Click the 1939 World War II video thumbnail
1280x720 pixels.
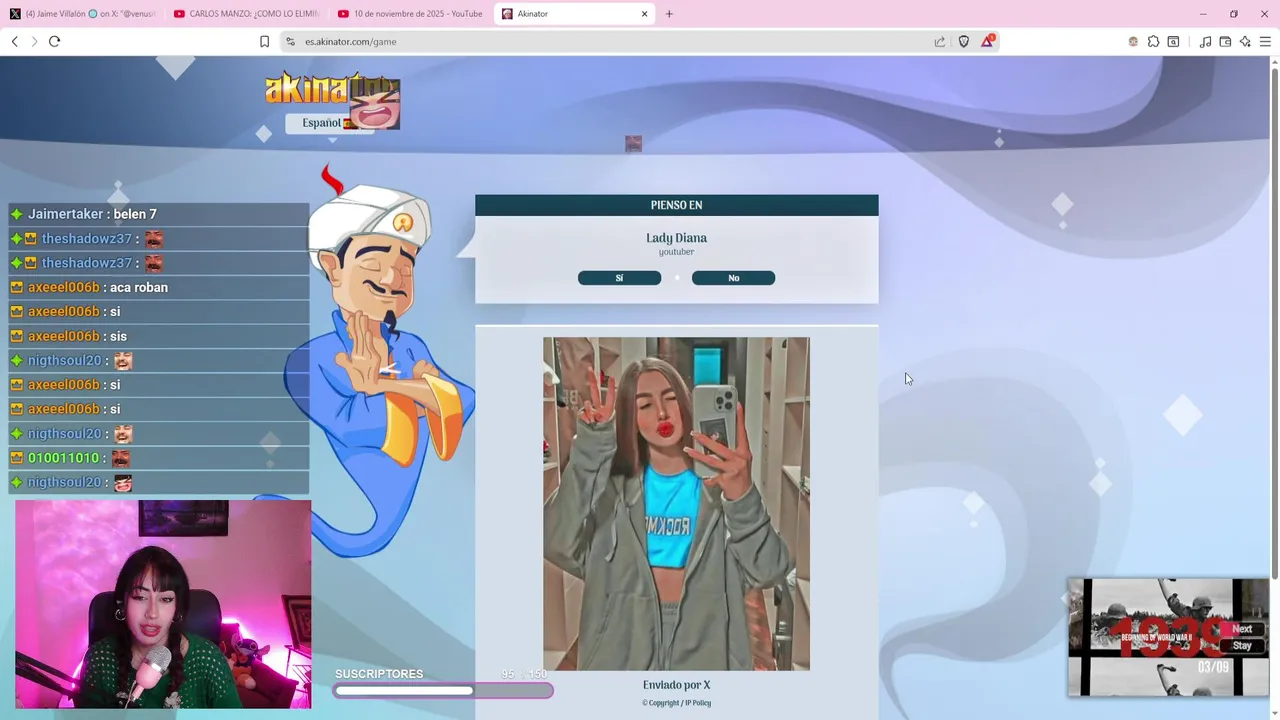tap(1168, 637)
